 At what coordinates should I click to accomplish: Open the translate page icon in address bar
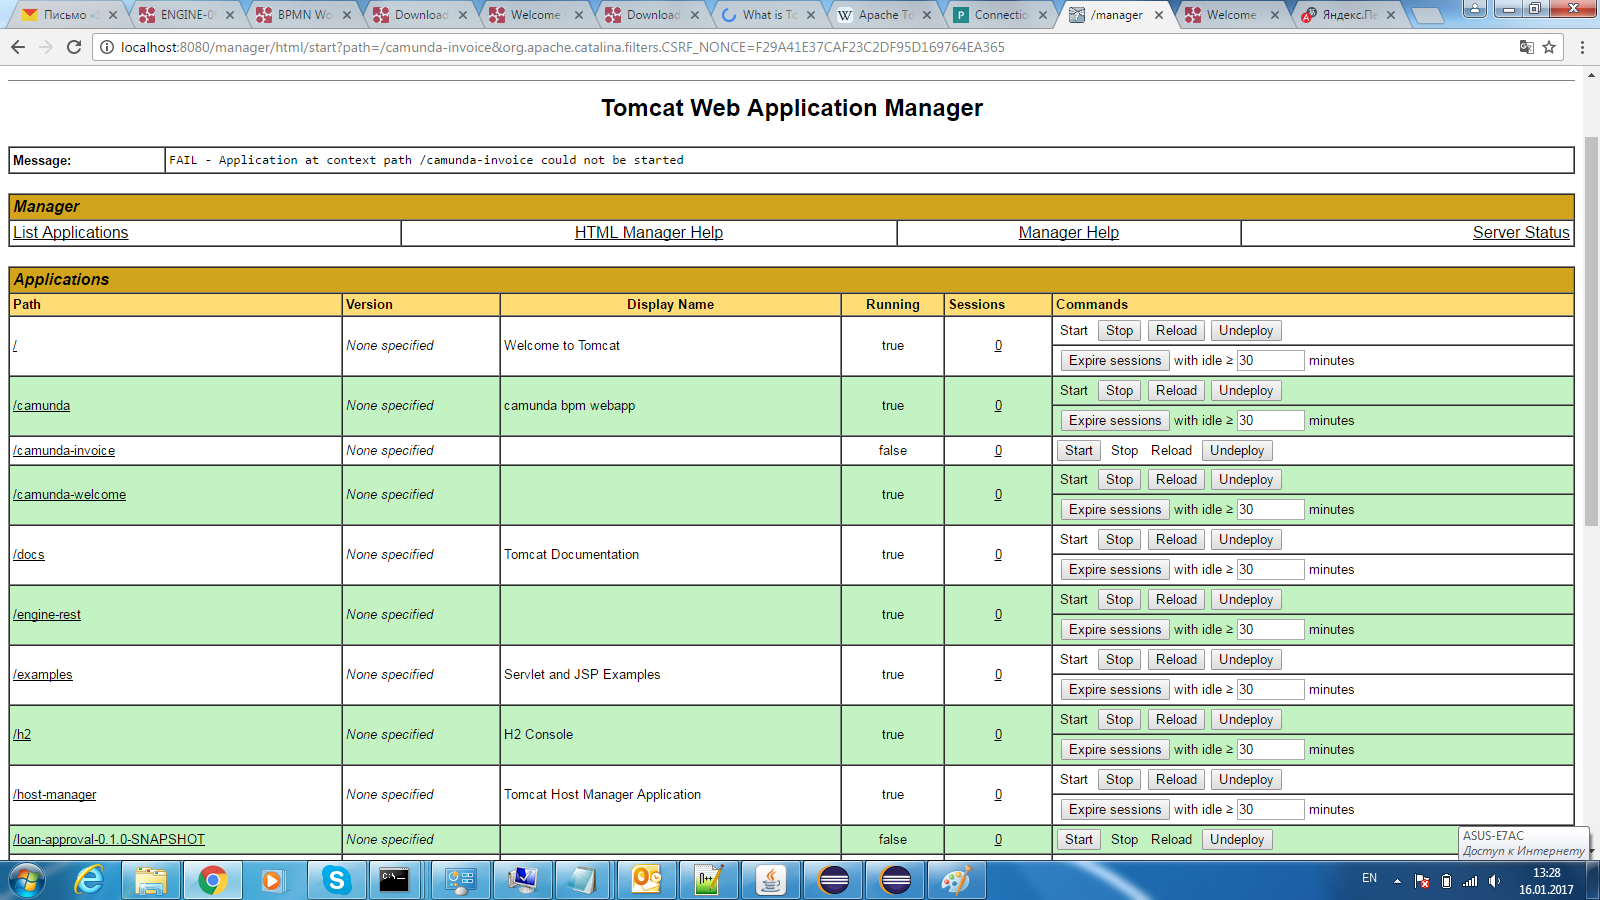pyautogui.click(x=1526, y=47)
